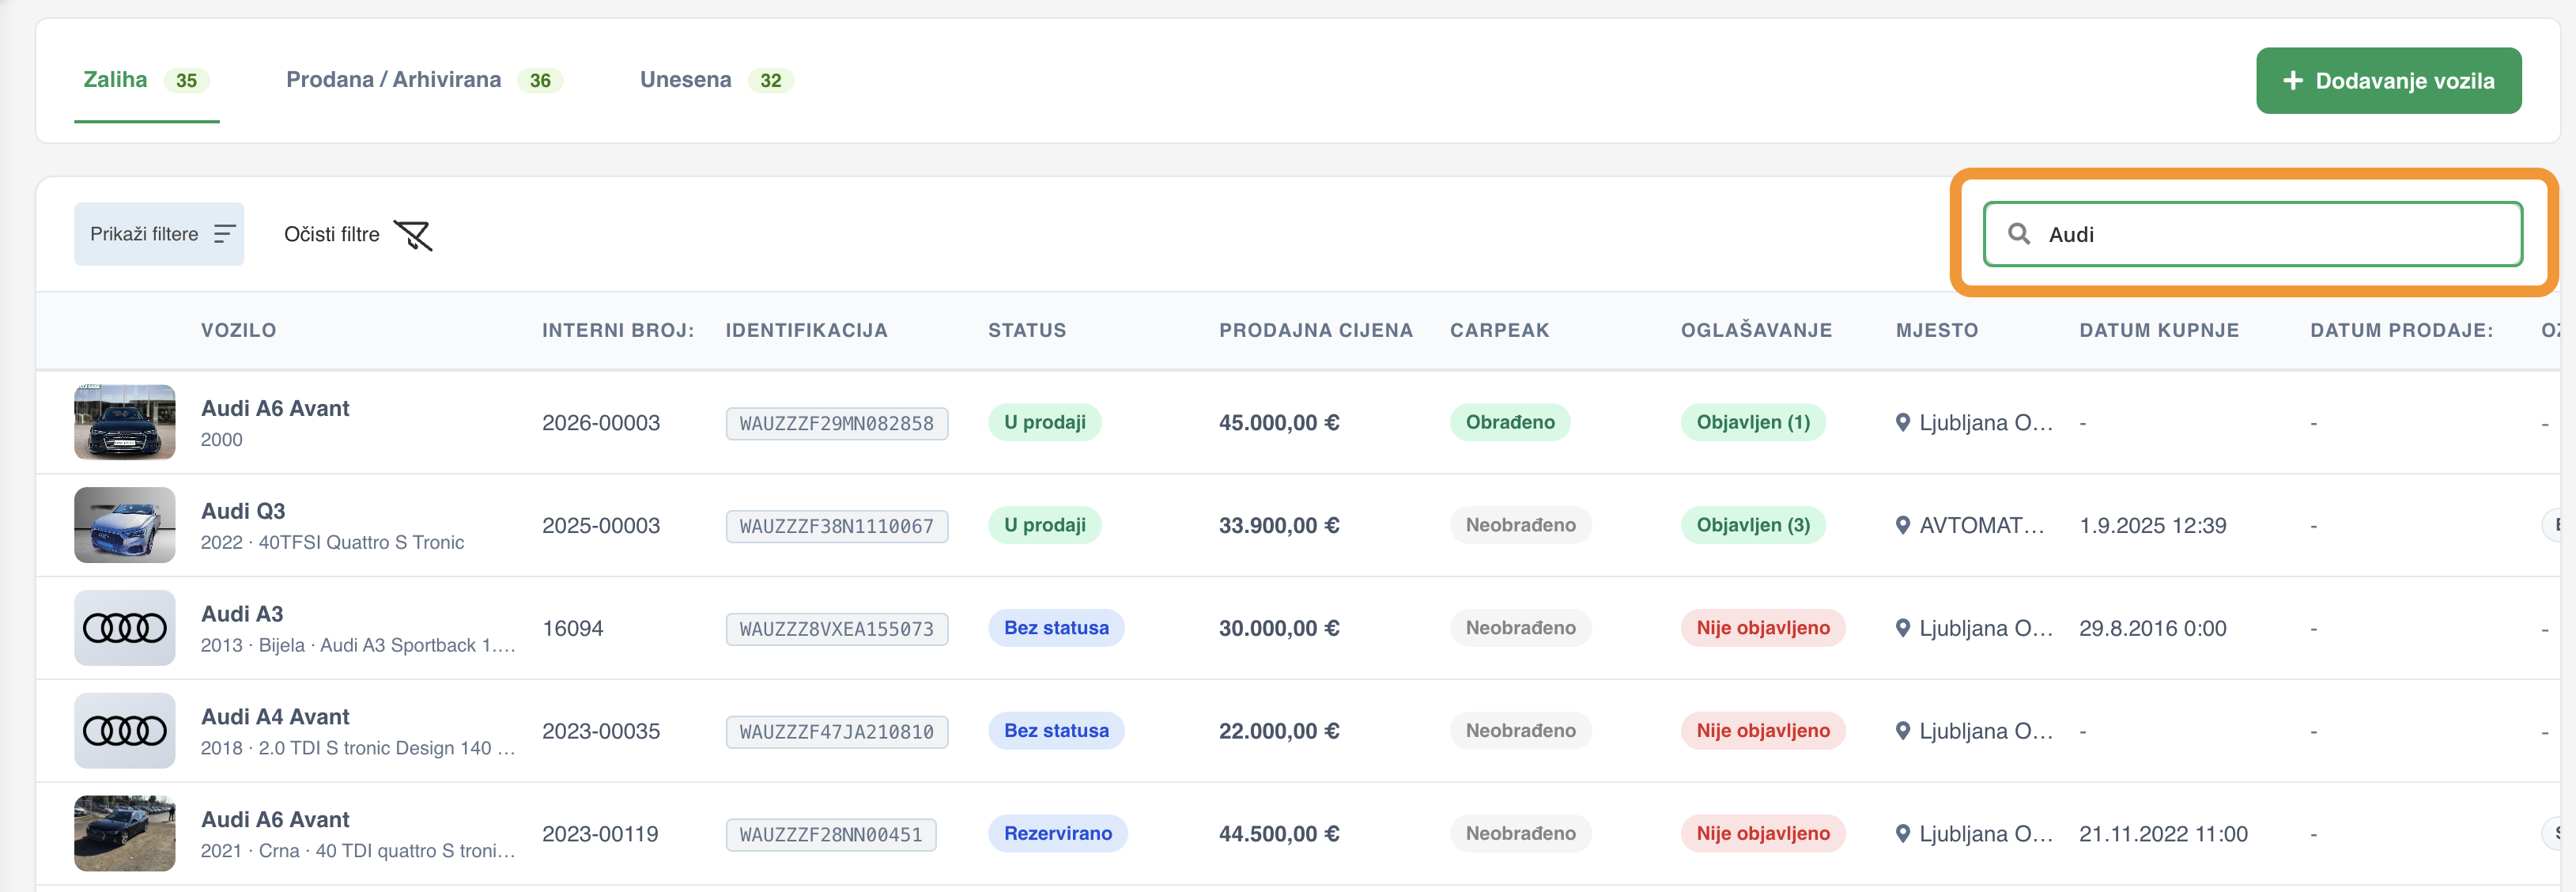Click the Dodavanje vozila button
This screenshot has height=892, width=2576.
pyautogui.click(x=2388, y=81)
